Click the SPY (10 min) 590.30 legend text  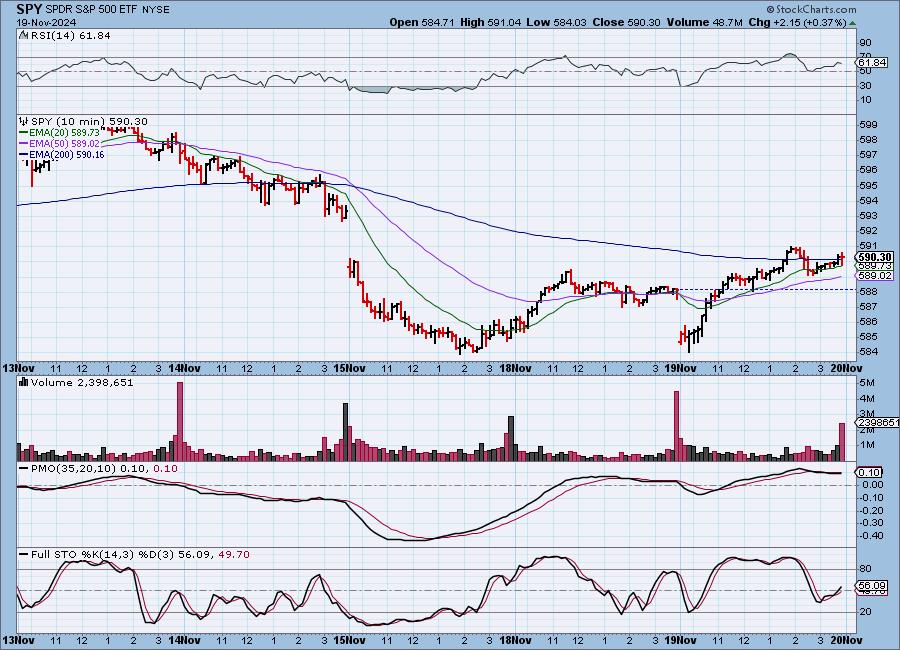(89, 121)
